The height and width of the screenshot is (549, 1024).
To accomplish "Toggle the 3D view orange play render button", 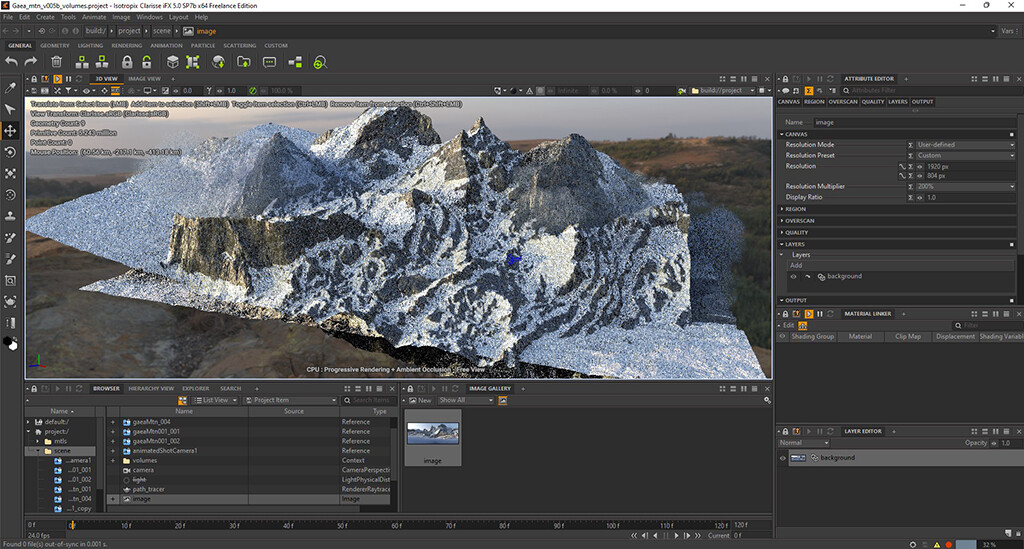I will click(57, 78).
